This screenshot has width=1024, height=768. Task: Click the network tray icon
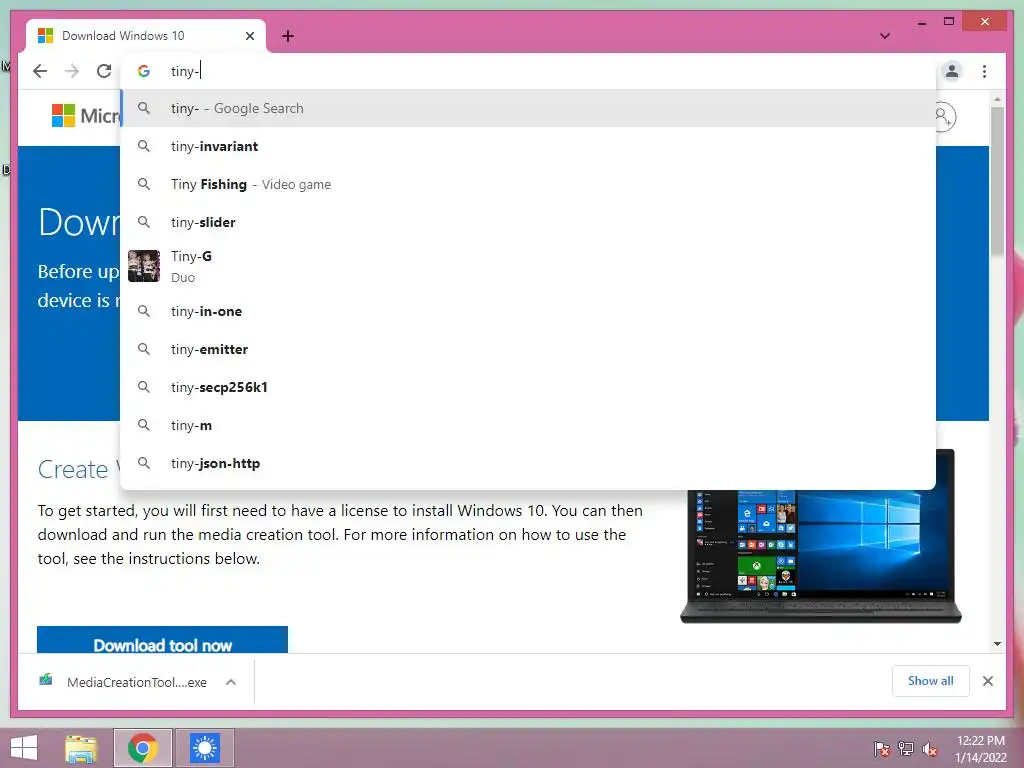click(x=906, y=749)
